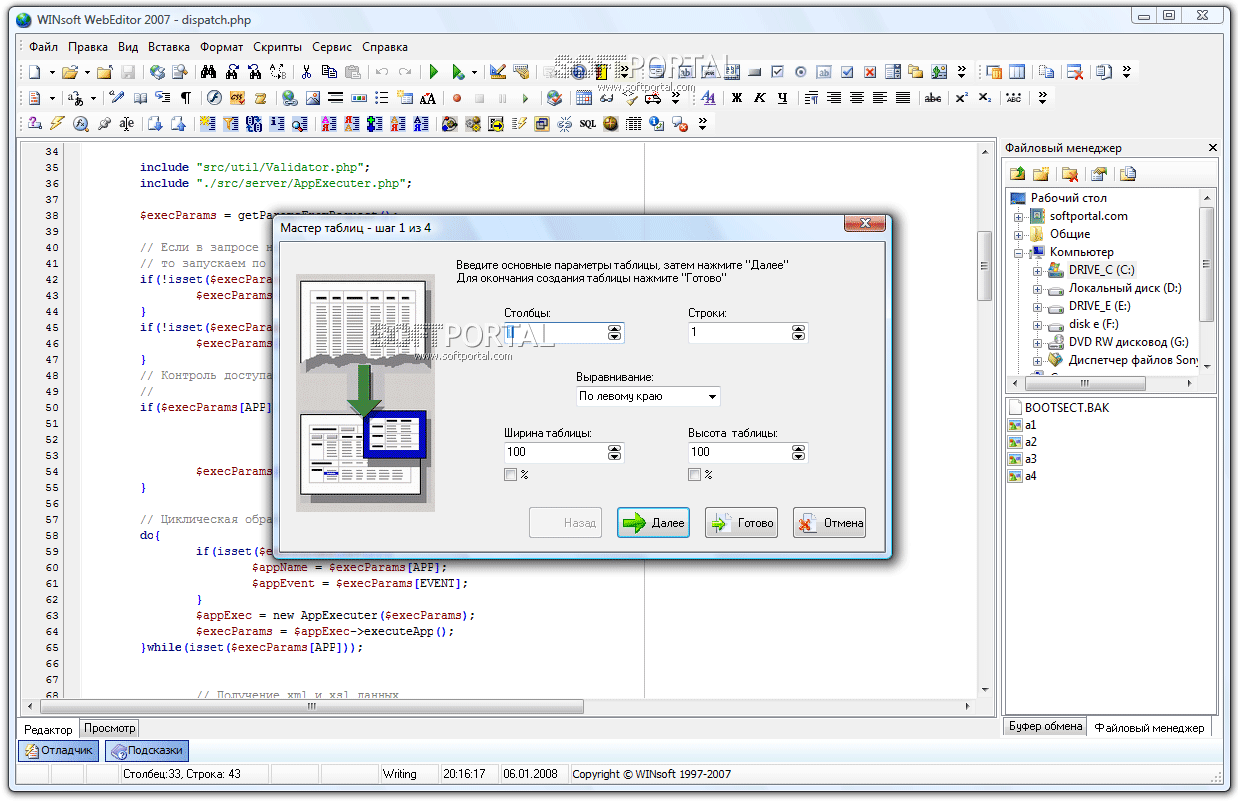Expand the Общие tree node
This screenshot has width=1238, height=804.
(x=1019, y=234)
